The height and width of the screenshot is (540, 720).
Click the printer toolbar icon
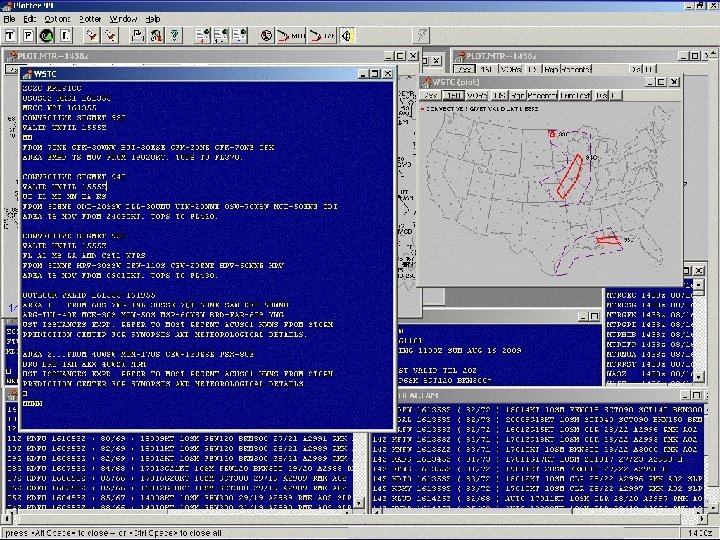pos(138,35)
